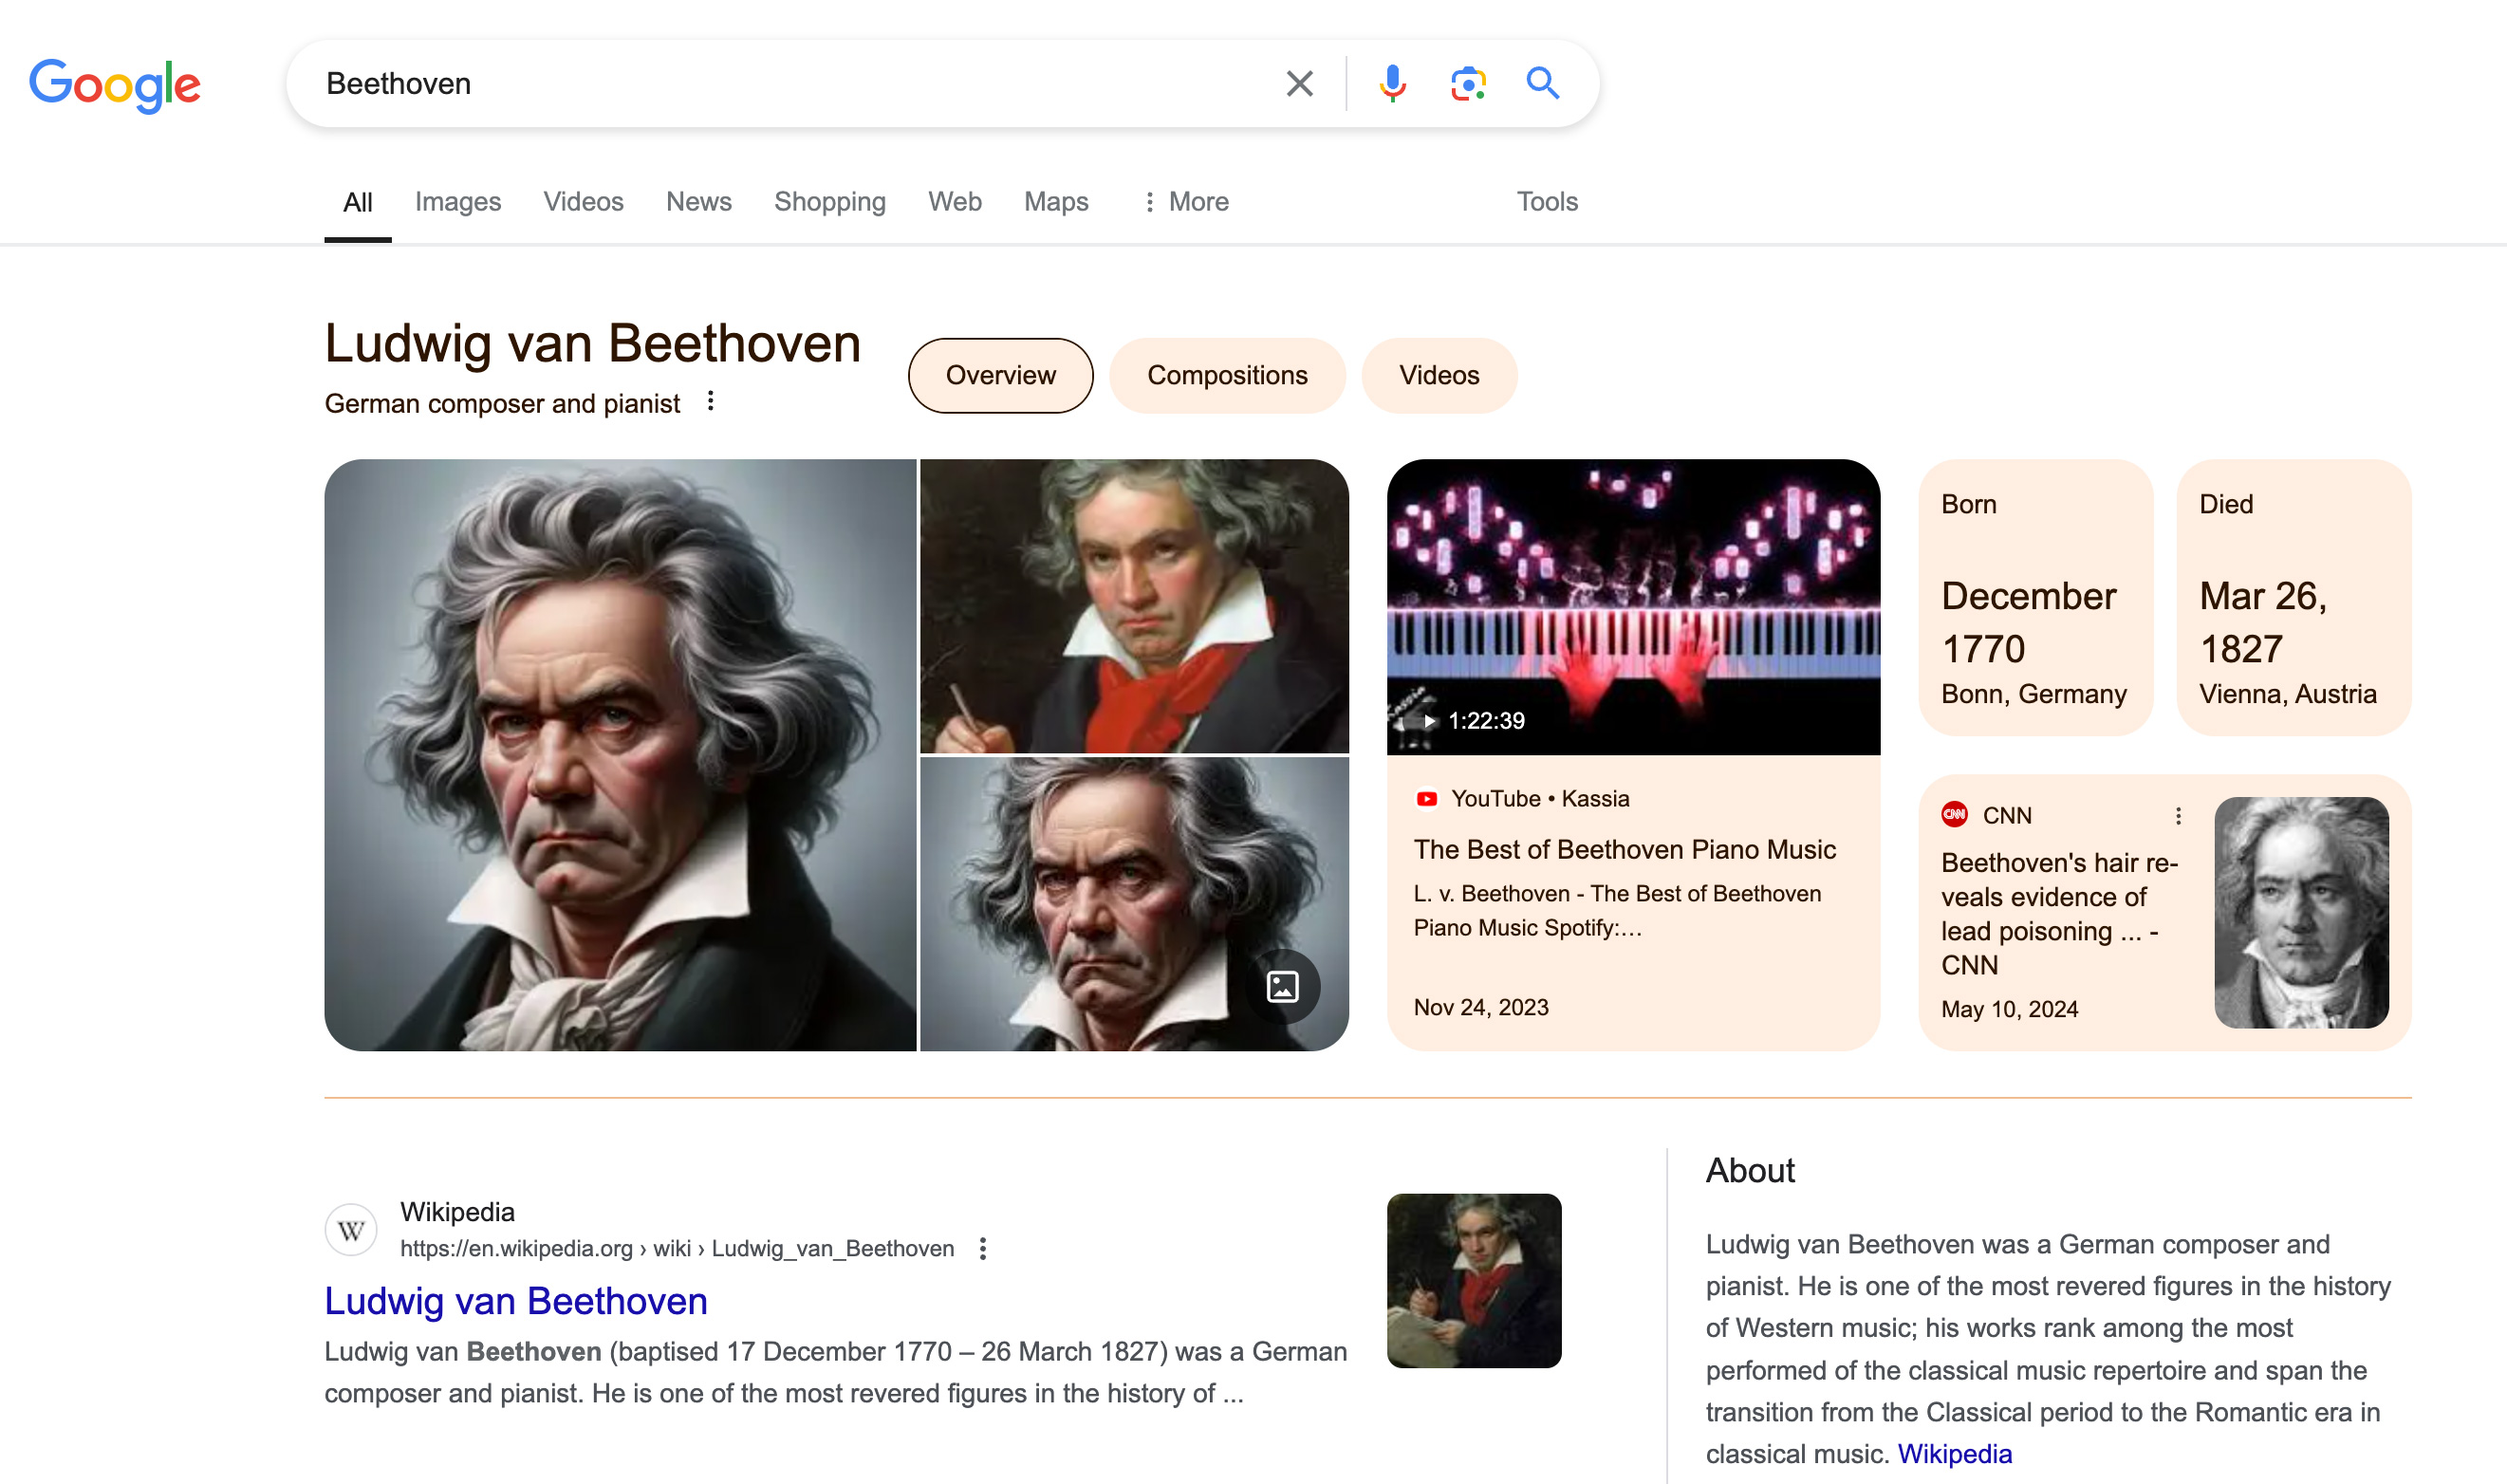Viewport: 2507px width, 1484px height.
Task: Click the Google logo
Action: pos(114,85)
